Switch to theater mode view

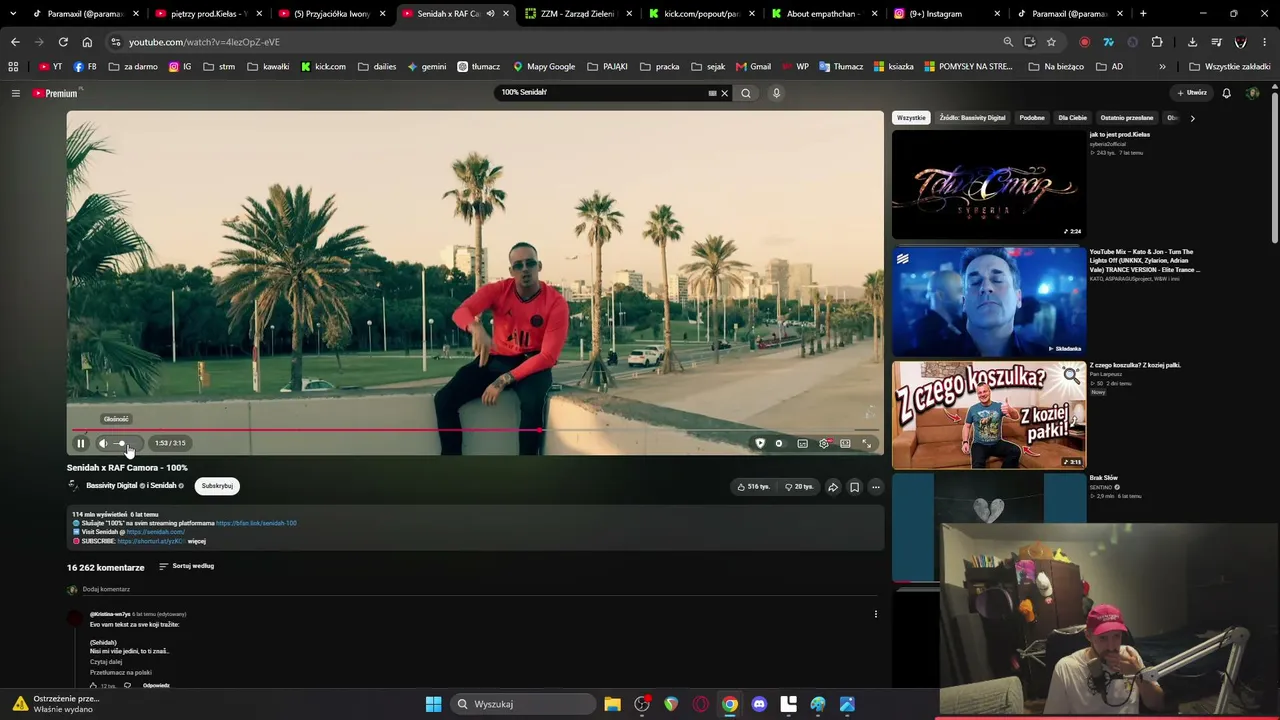click(x=845, y=443)
